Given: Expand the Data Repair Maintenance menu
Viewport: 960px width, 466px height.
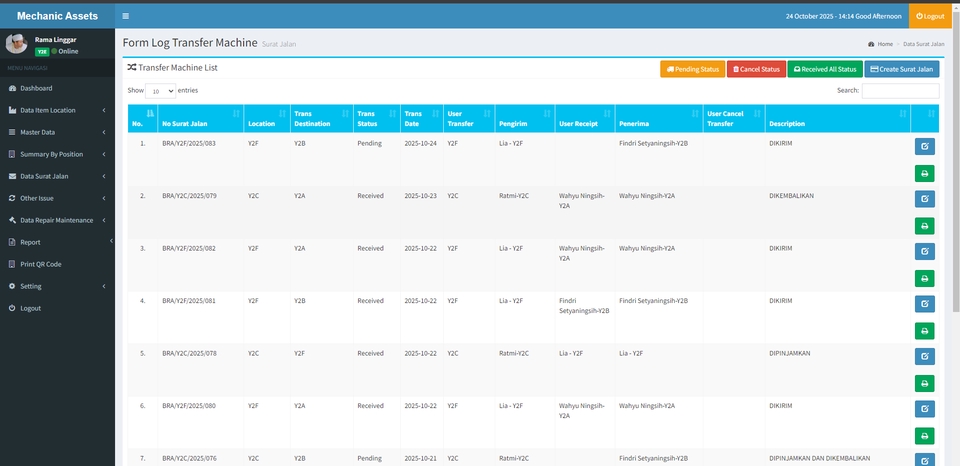Looking at the screenshot, I should 57,220.
